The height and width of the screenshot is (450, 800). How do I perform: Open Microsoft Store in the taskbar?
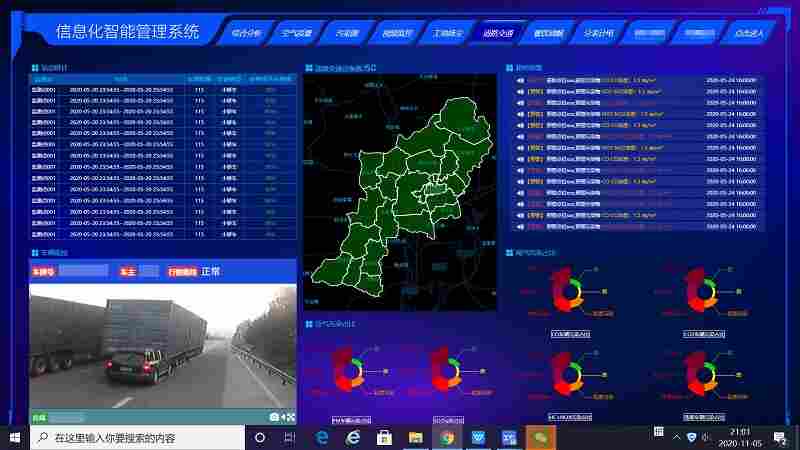pyautogui.click(x=383, y=438)
